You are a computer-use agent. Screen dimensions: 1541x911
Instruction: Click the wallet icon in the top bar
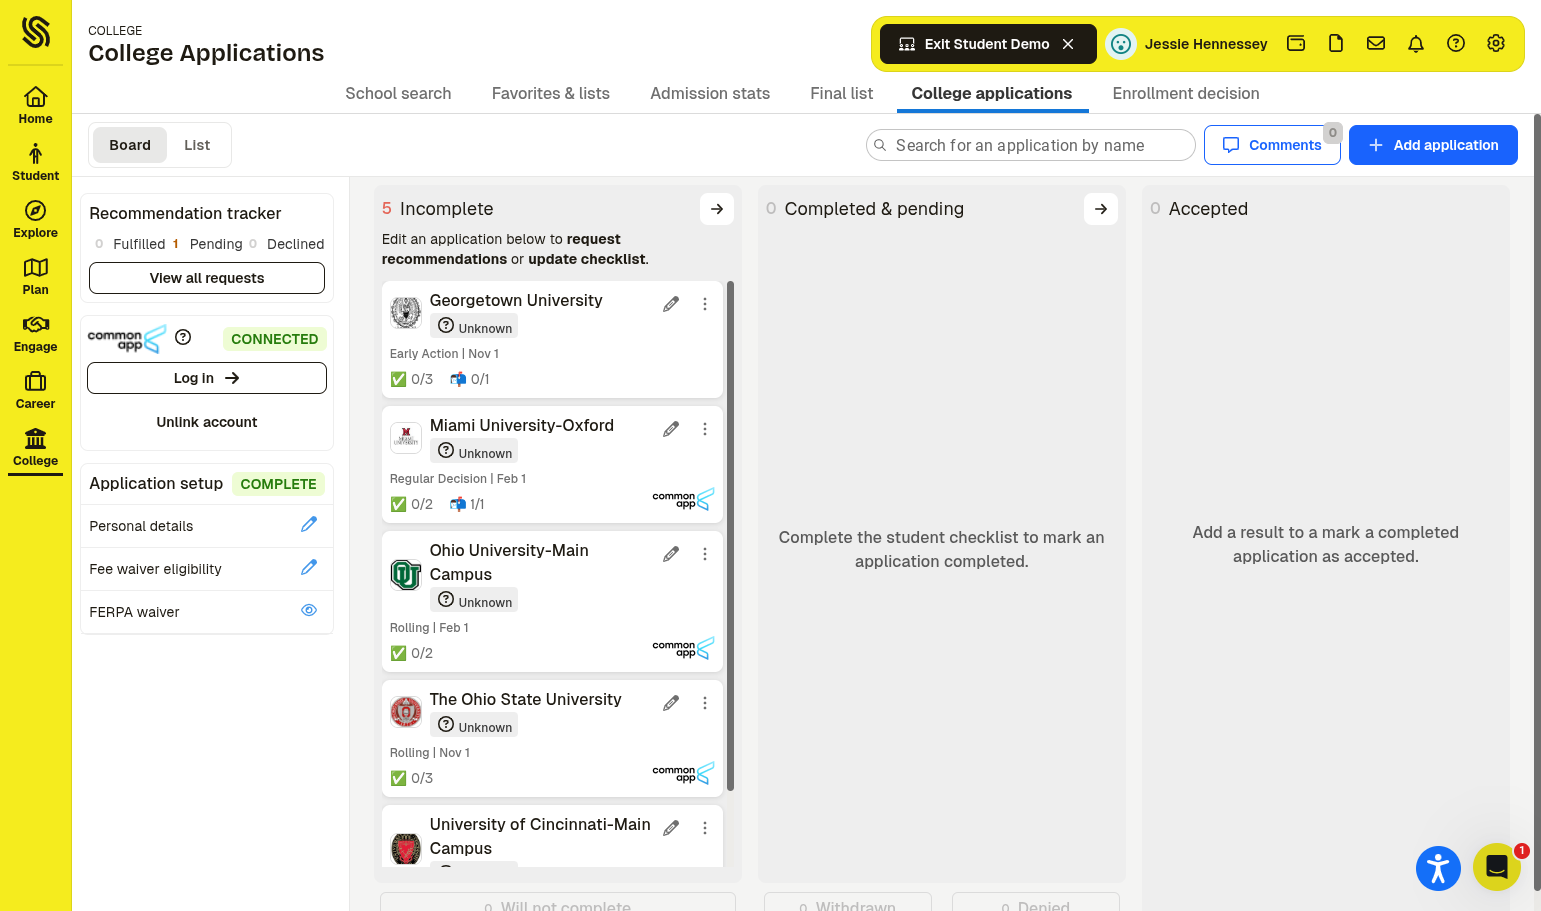coord(1296,43)
